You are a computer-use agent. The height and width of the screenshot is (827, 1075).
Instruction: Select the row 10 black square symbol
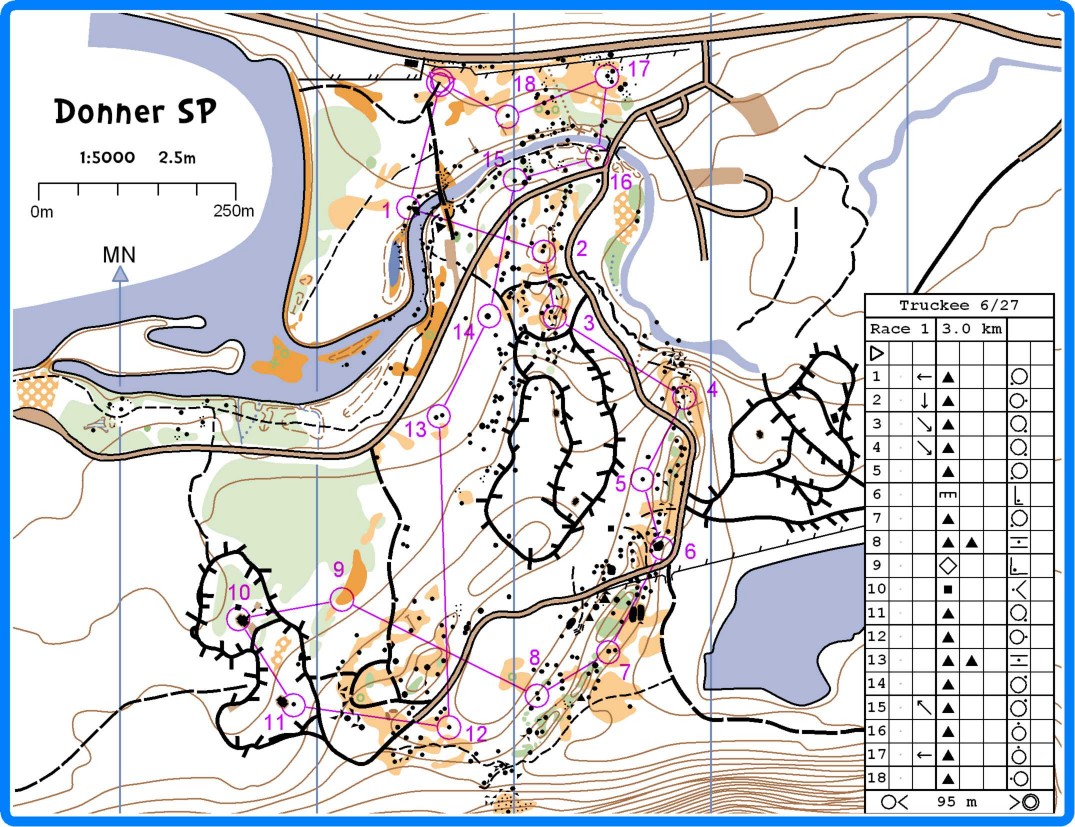pyautogui.click(x=947, y=590)
